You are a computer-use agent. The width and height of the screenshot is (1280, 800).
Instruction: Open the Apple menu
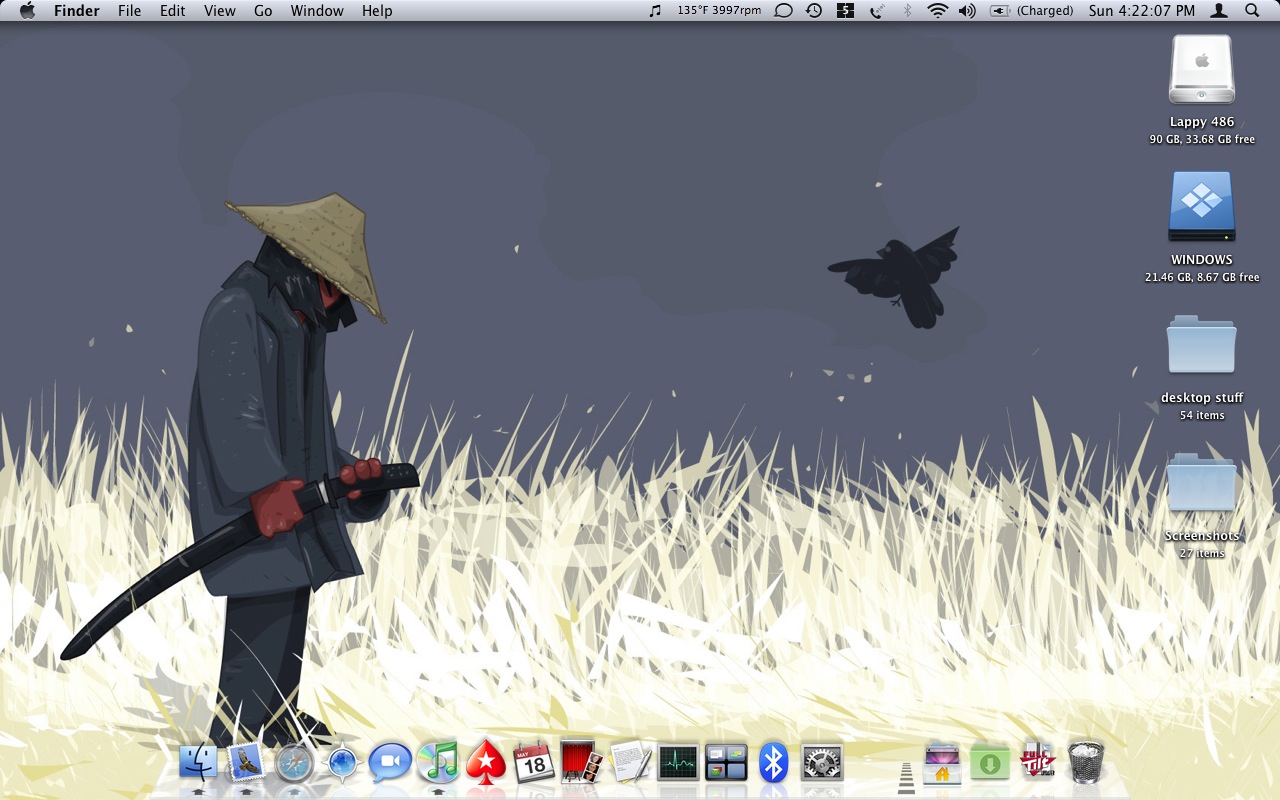pyautogui.click(x=27, y=10)
